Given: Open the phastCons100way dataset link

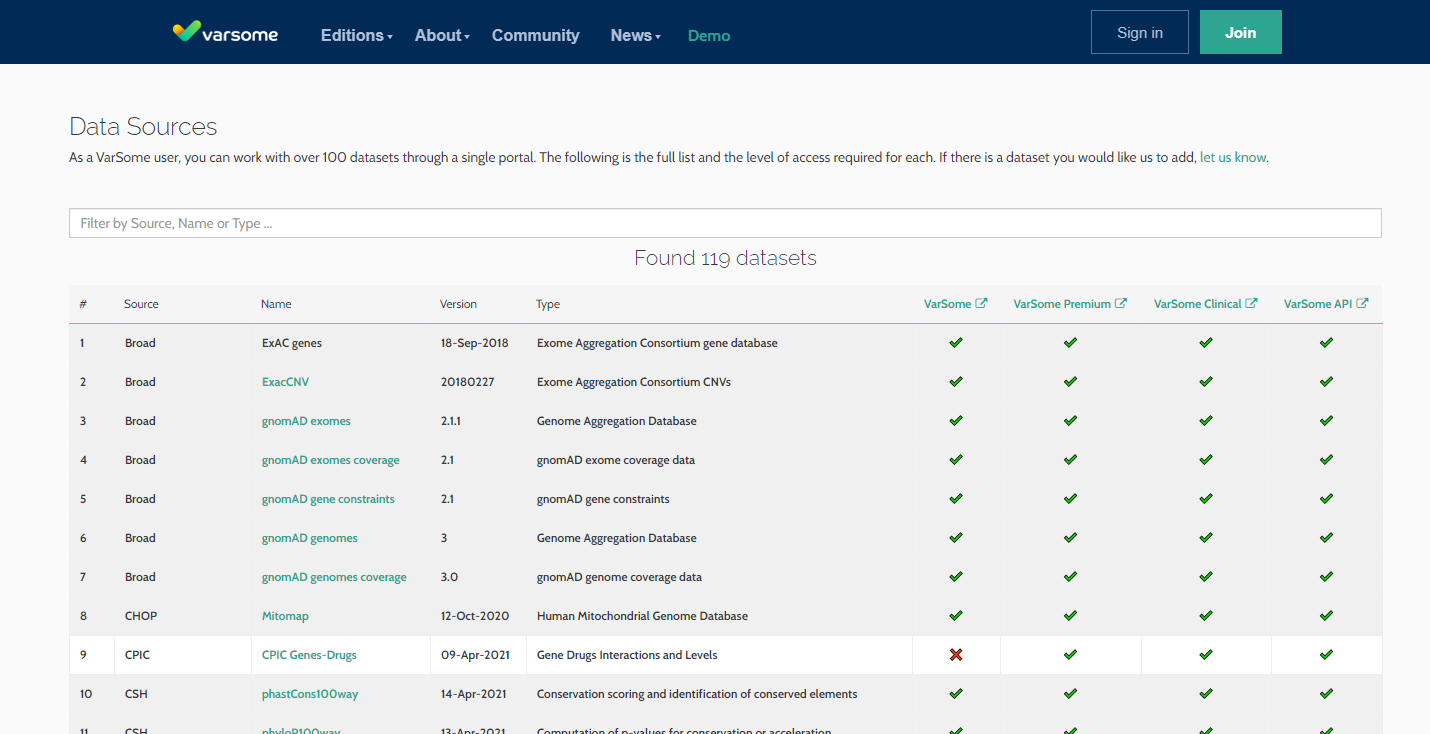Looking at the screenshot, I should click(310, 694).
